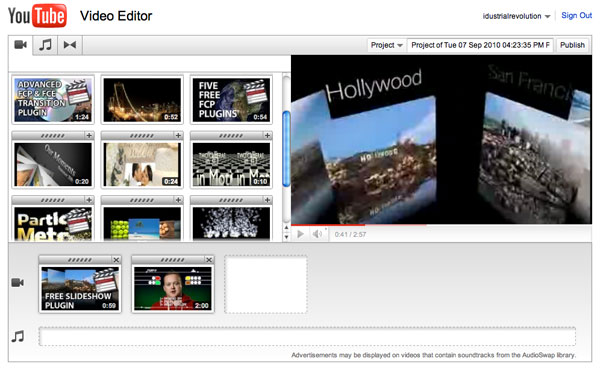
Task: Select Free Slideshow Plugin timeline clip
Action: (80, 289)
